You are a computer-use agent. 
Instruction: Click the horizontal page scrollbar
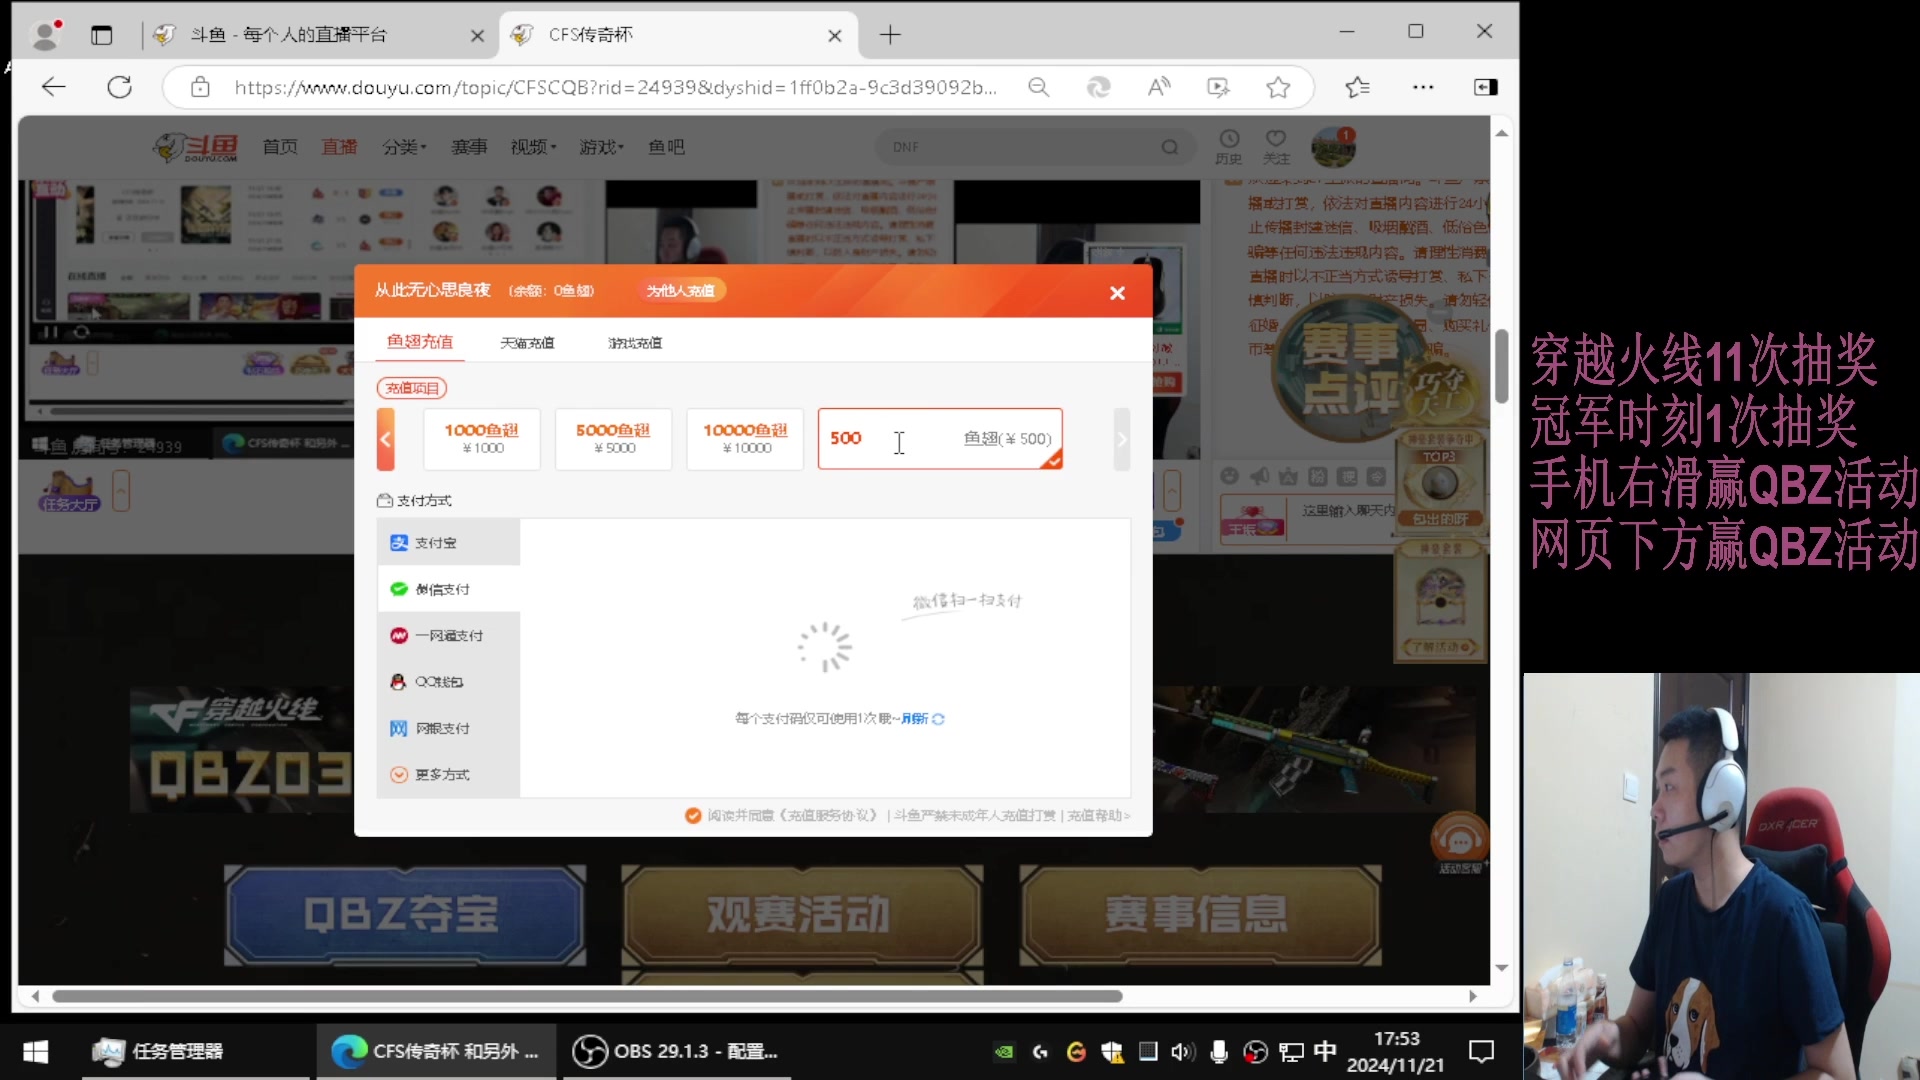[587, 996]
